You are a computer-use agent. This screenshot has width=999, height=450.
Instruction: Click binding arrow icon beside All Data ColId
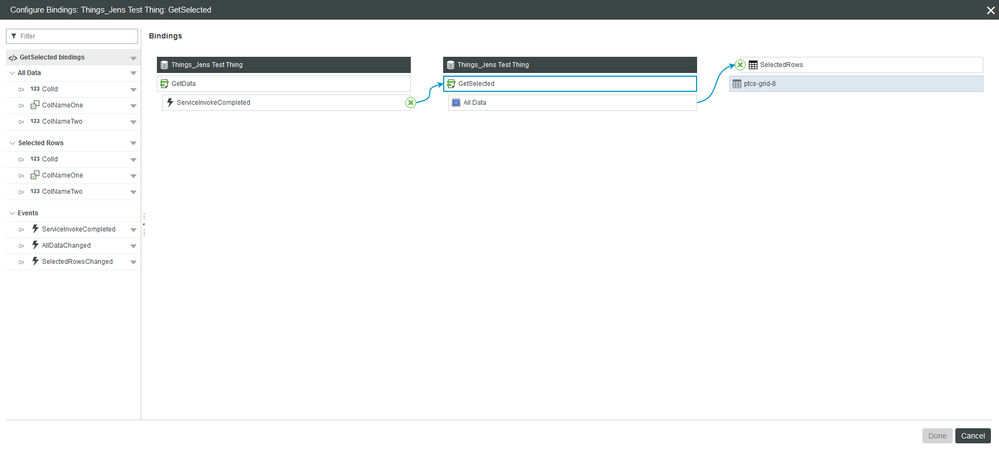tap(20, 90)
